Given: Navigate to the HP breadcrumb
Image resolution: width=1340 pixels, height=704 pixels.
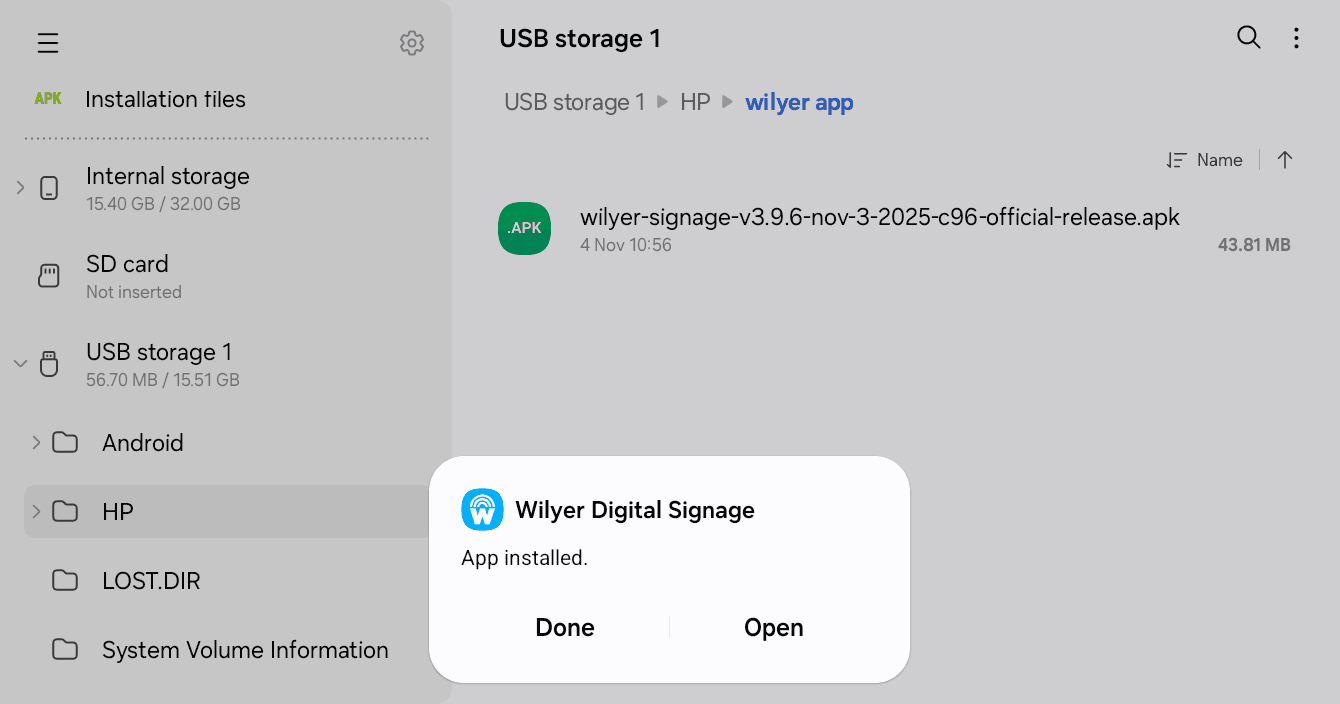Looking at the screenshot, I should coord(695,102).
